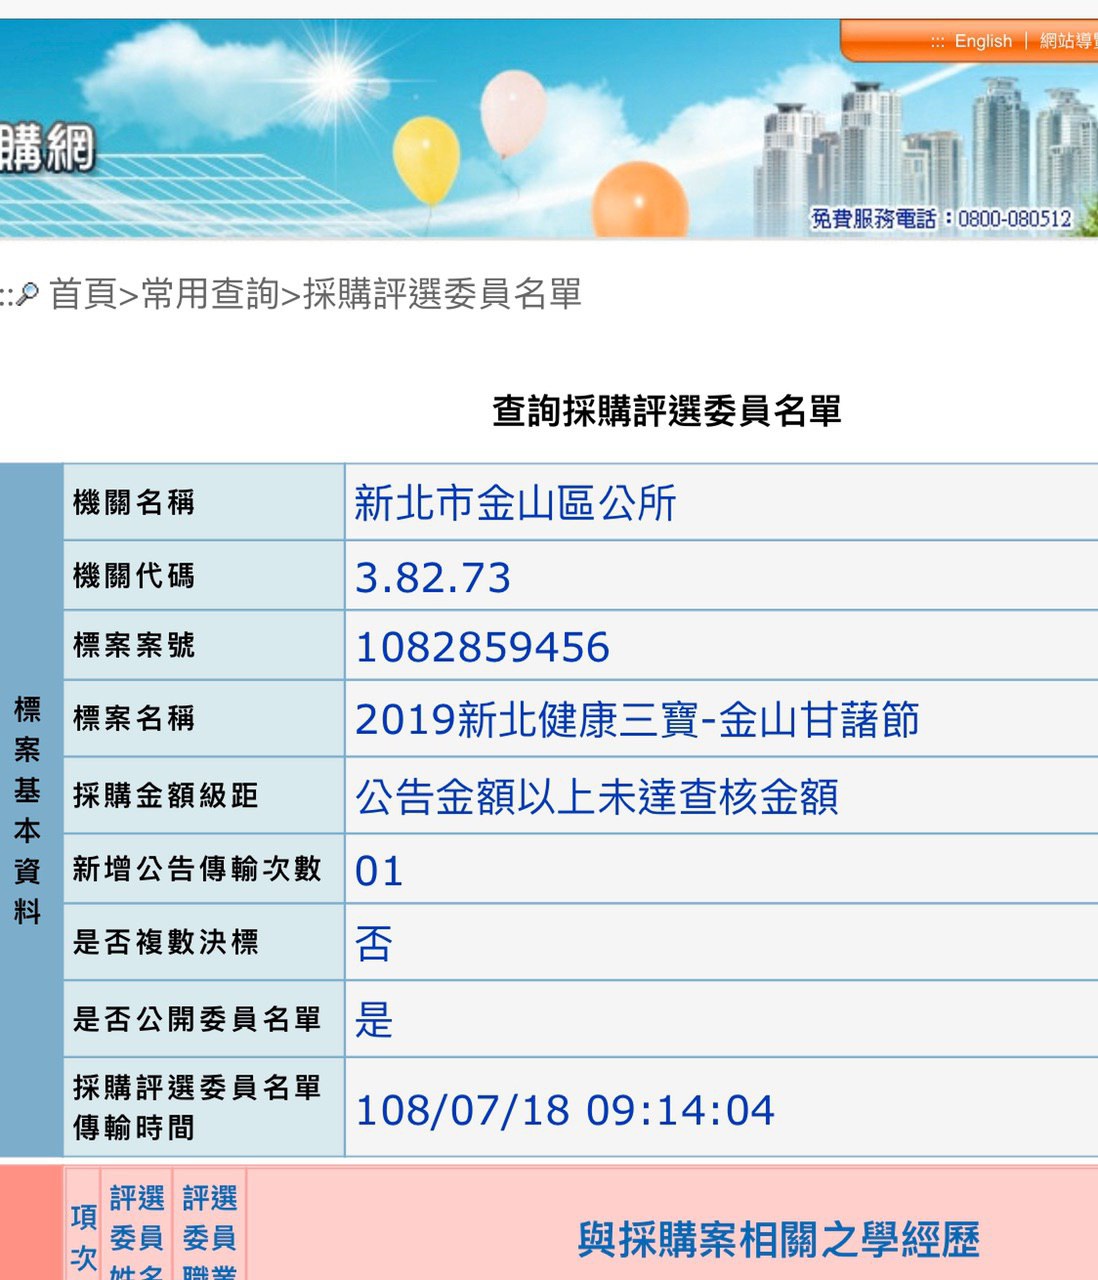This screenshot has width=1098, height=1280.
Task: Click the 標案名稱 label cell
Action: (204, 719)
